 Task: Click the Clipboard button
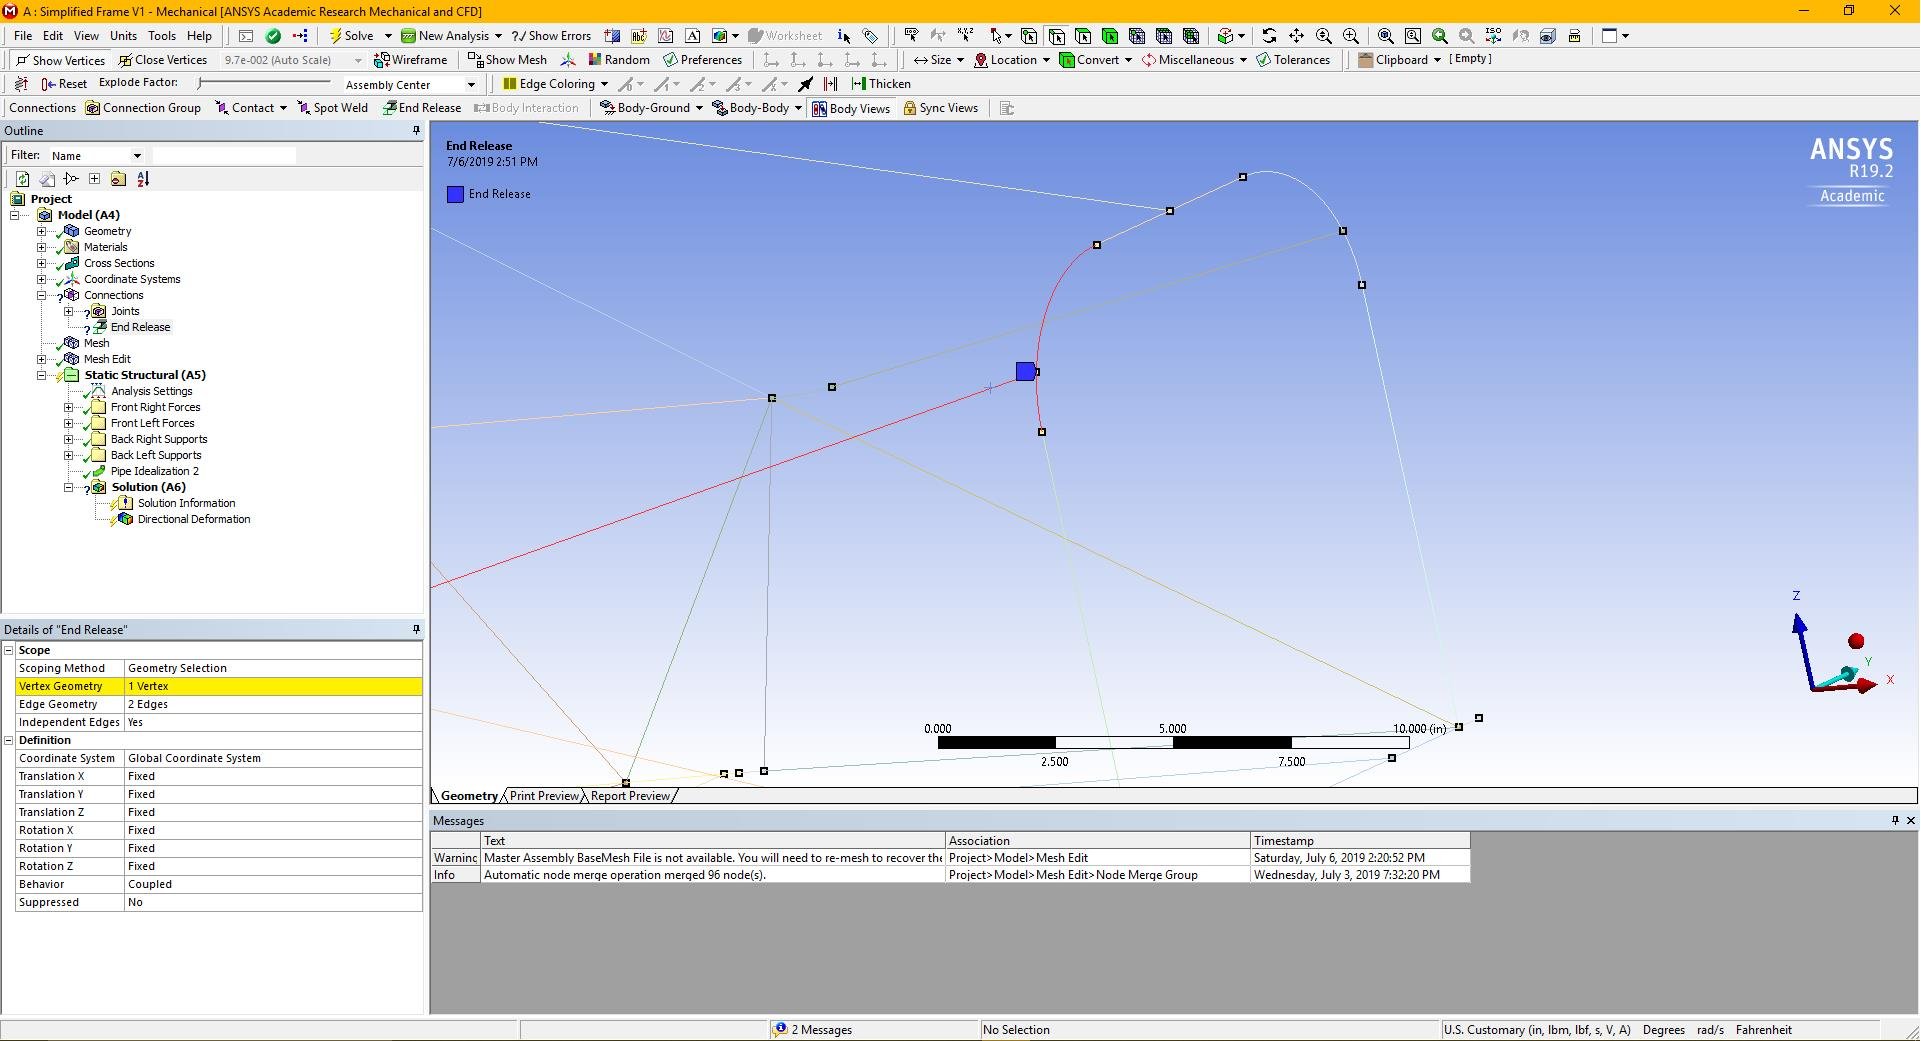[x=1399, y=60]
